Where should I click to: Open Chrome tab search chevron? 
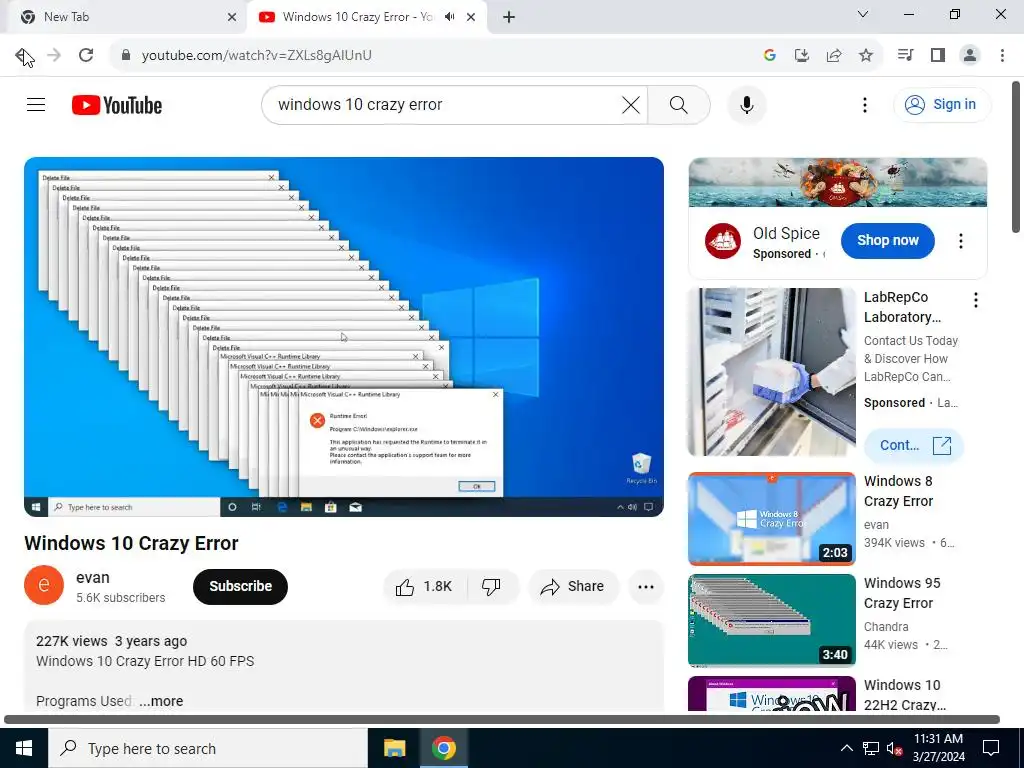coord(863,14)
